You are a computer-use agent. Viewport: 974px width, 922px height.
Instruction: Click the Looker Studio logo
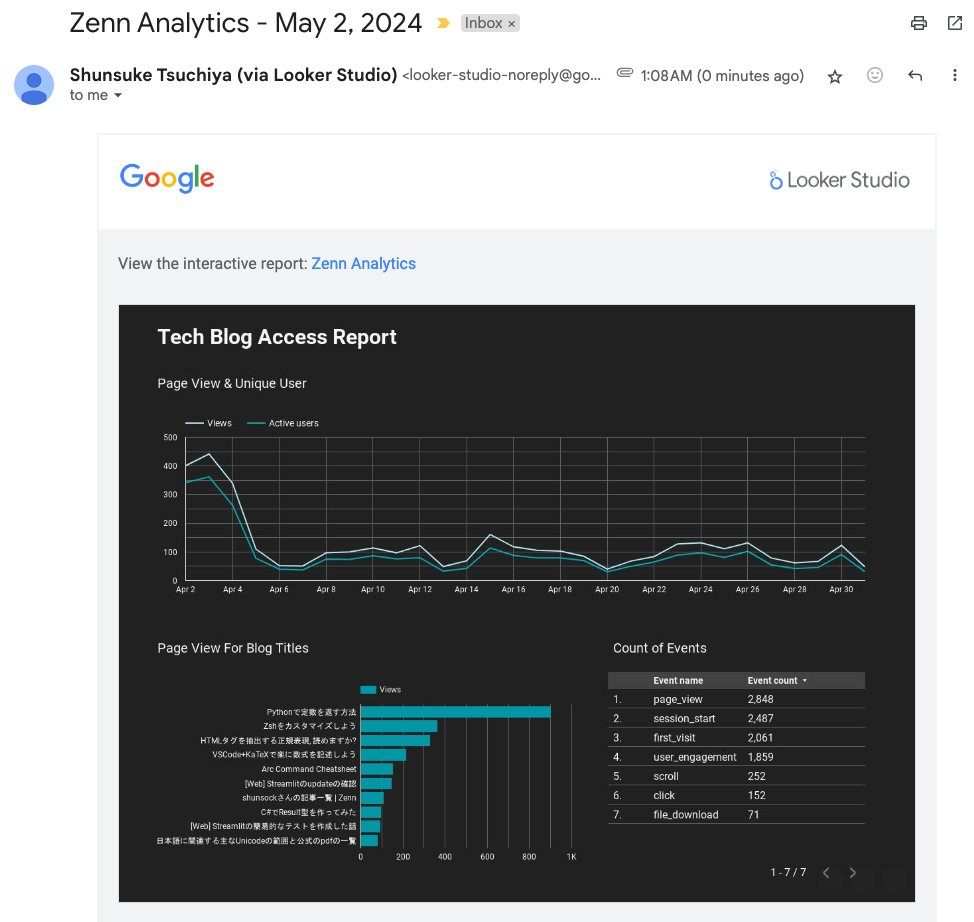839,180
